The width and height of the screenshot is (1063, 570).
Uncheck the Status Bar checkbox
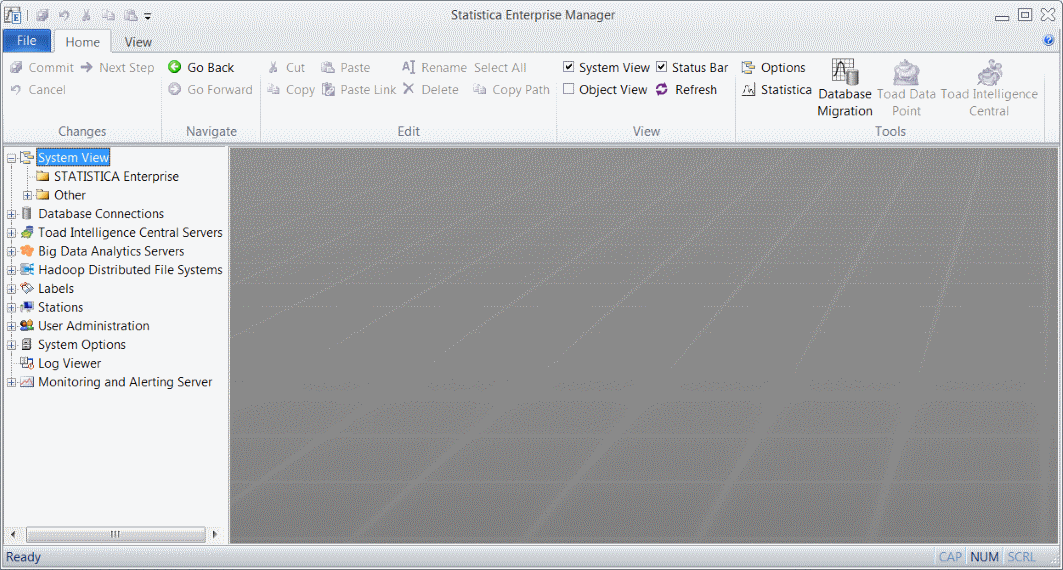click(x=662, y=66)
